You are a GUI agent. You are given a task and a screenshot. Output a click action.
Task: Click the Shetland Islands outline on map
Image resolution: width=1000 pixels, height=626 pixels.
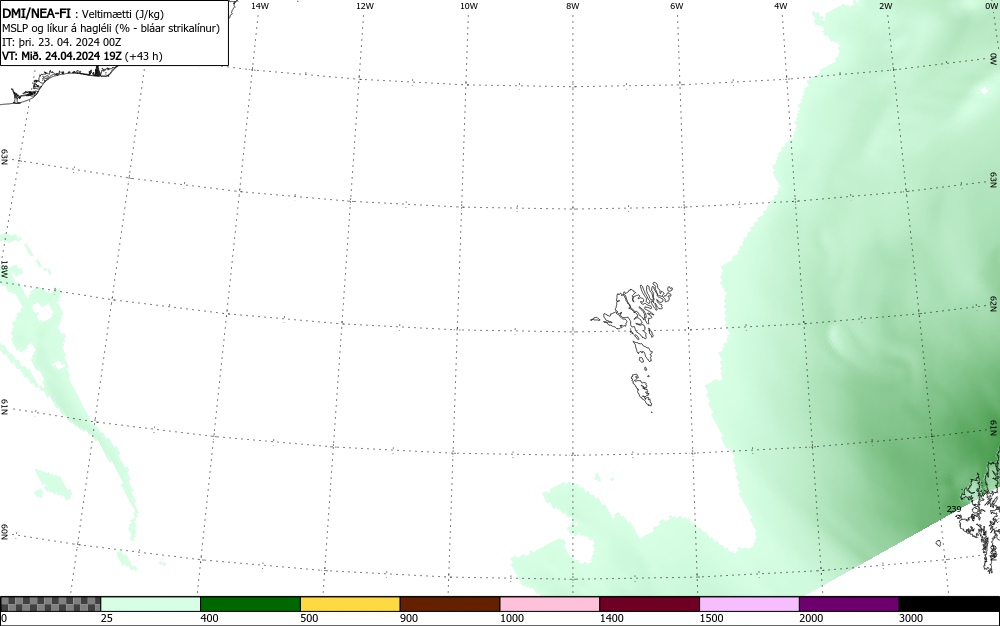pos(978,510)
